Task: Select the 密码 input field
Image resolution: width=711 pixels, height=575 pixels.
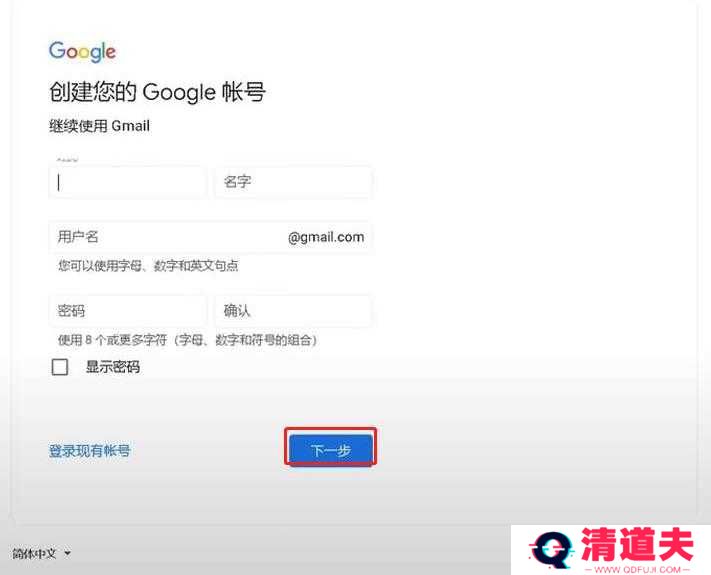Action: (127, 311)
